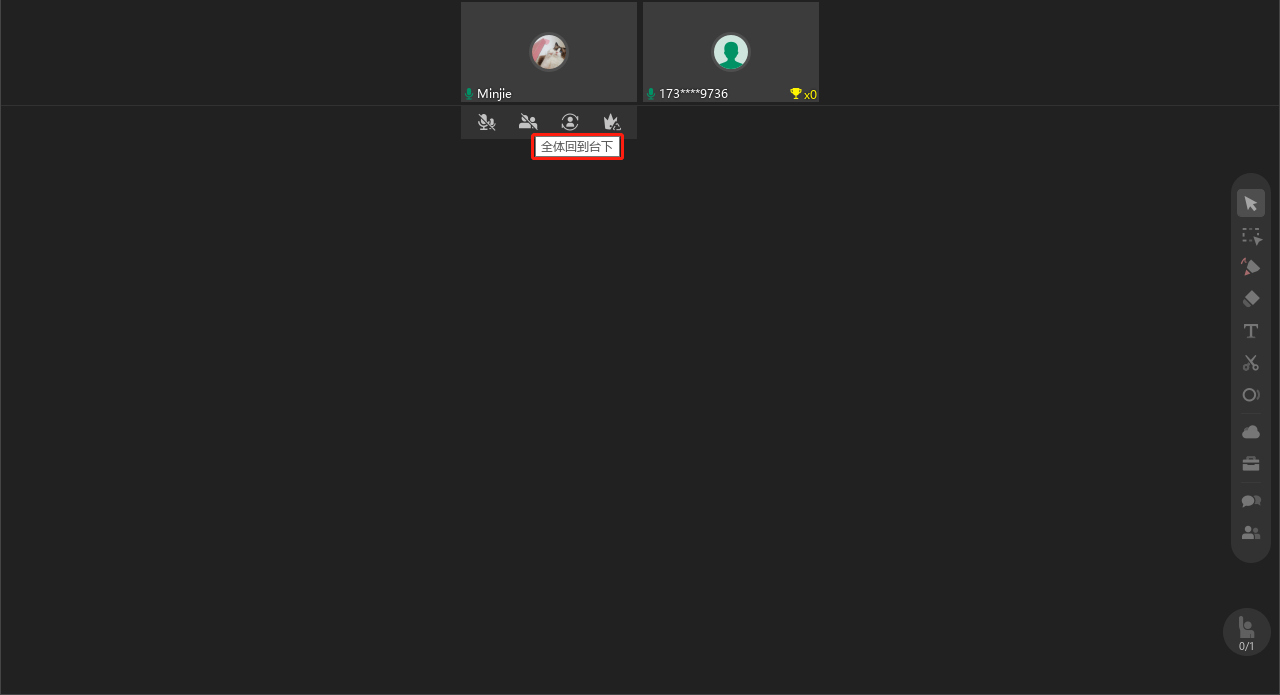Viewport: 1280px width, 695px height.
Task: Send everyone back off stage
Action: click(528, 122)
